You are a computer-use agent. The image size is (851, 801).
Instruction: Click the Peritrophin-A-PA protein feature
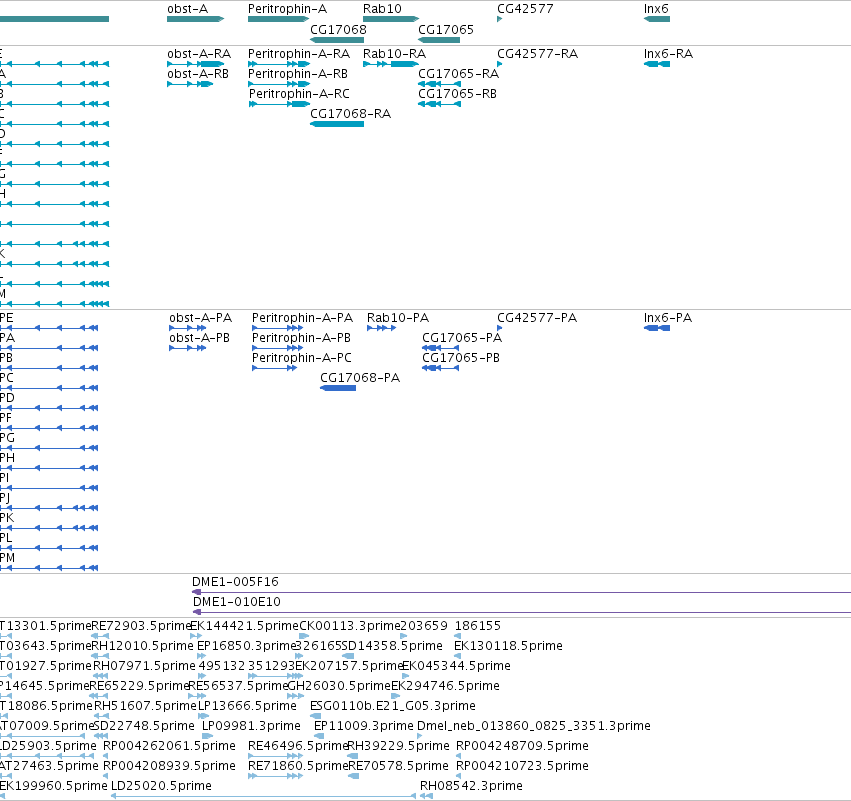tap(277, 328)
